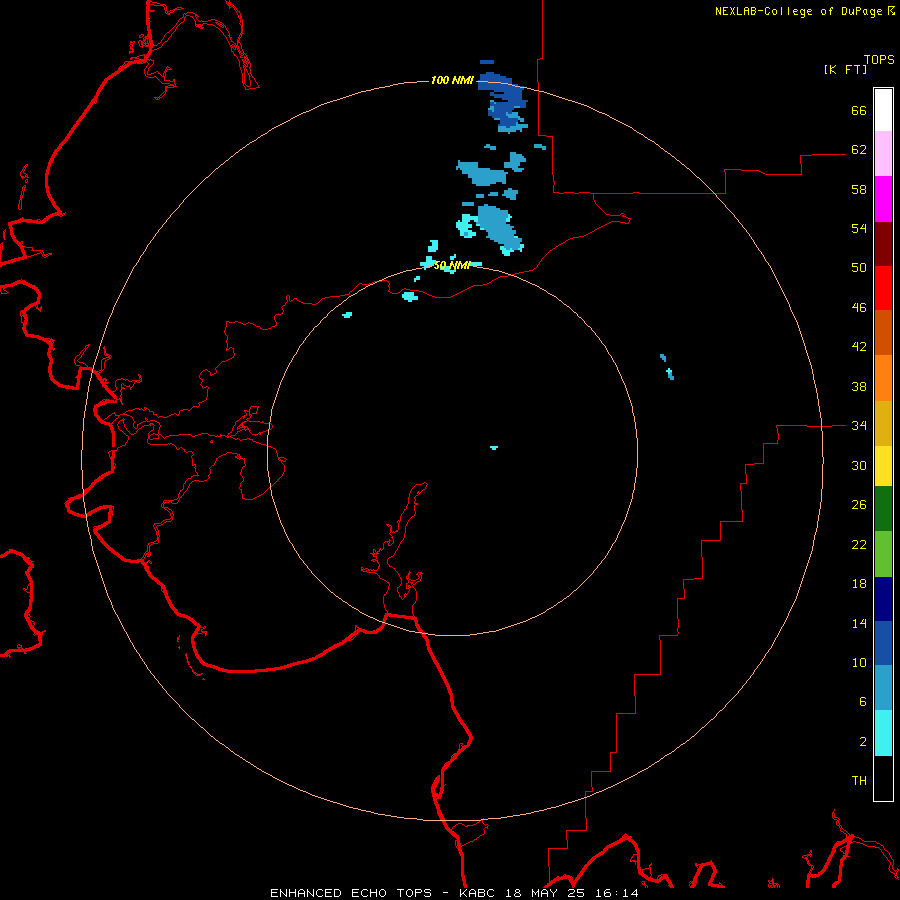Pick the light green legend swatch

click(883, 554)
